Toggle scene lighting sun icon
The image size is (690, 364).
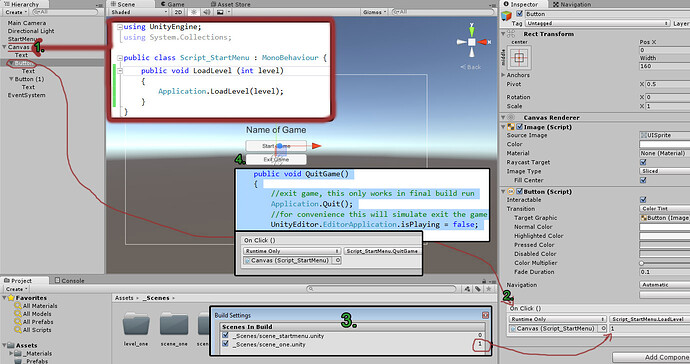point(194,12)
